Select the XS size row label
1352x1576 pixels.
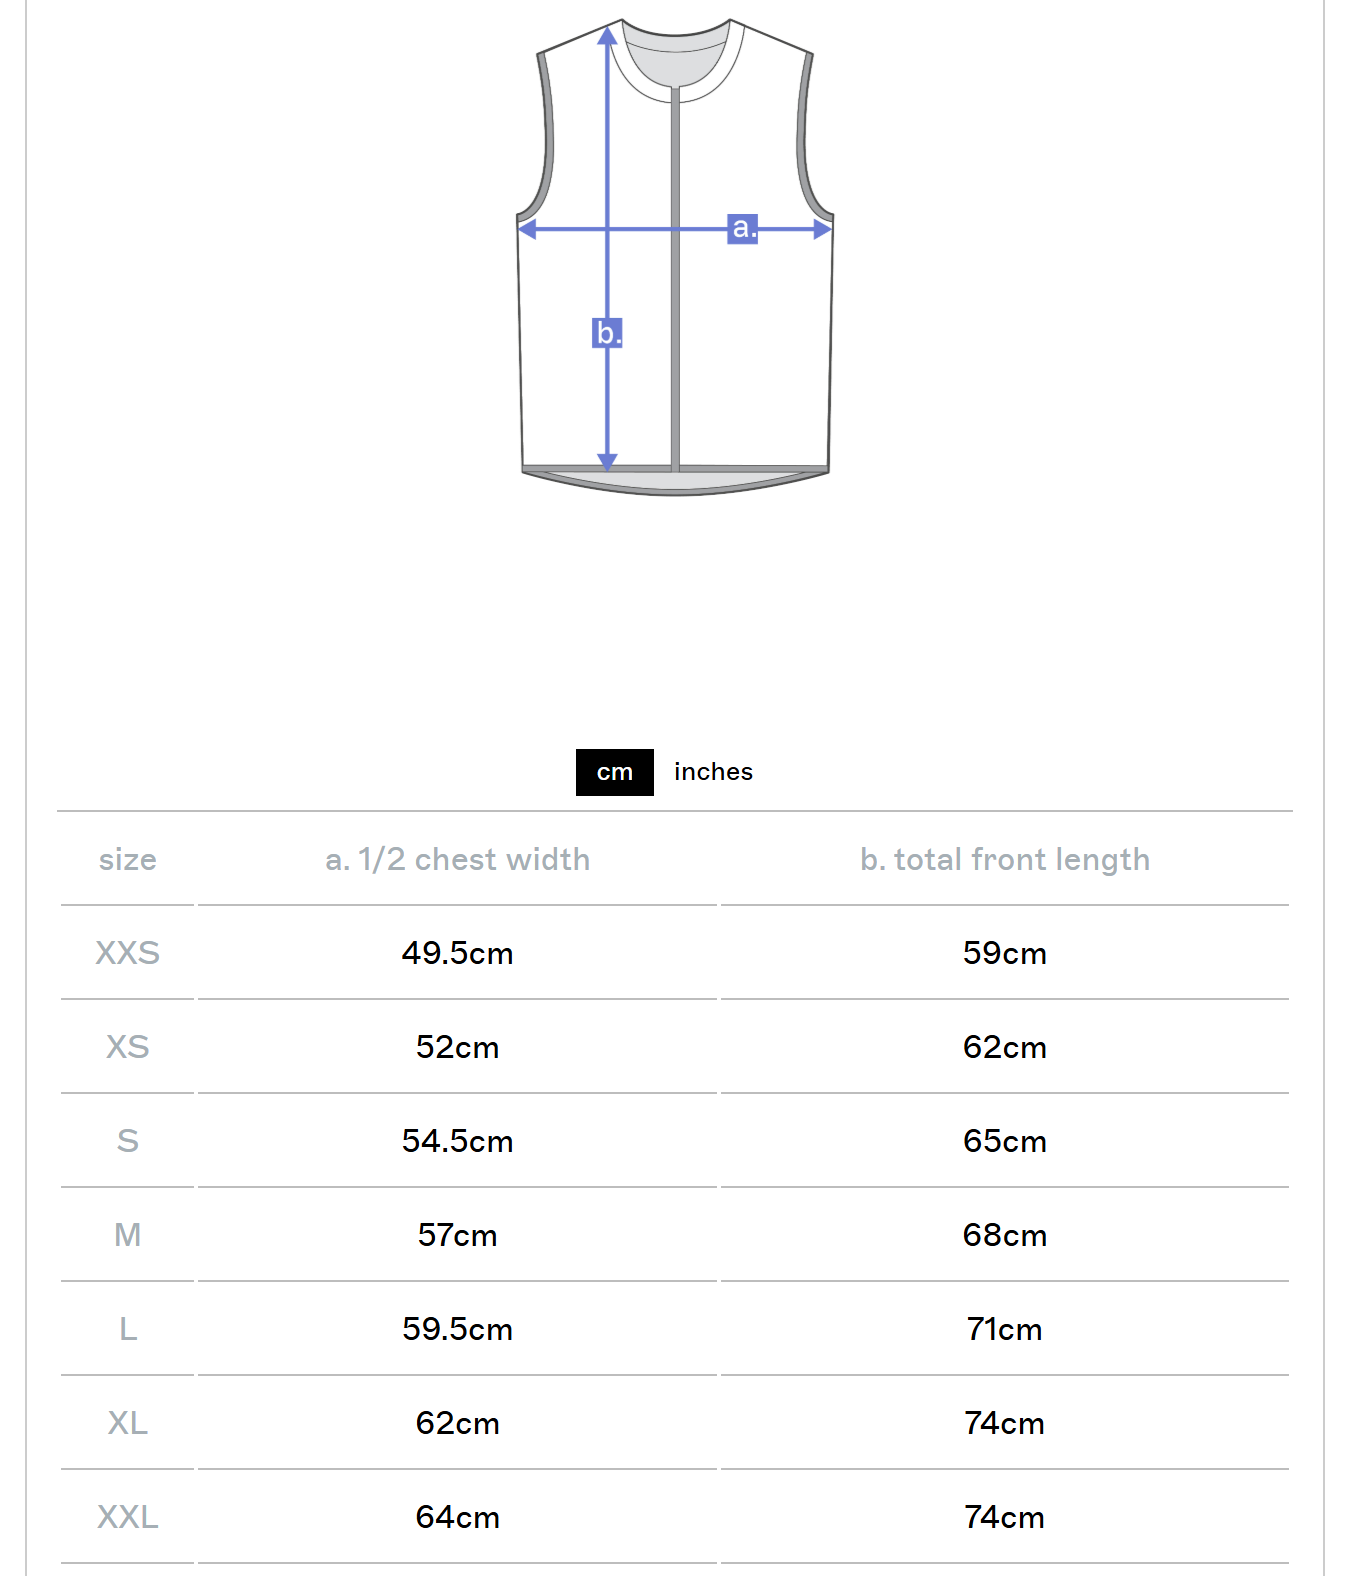127,1047
